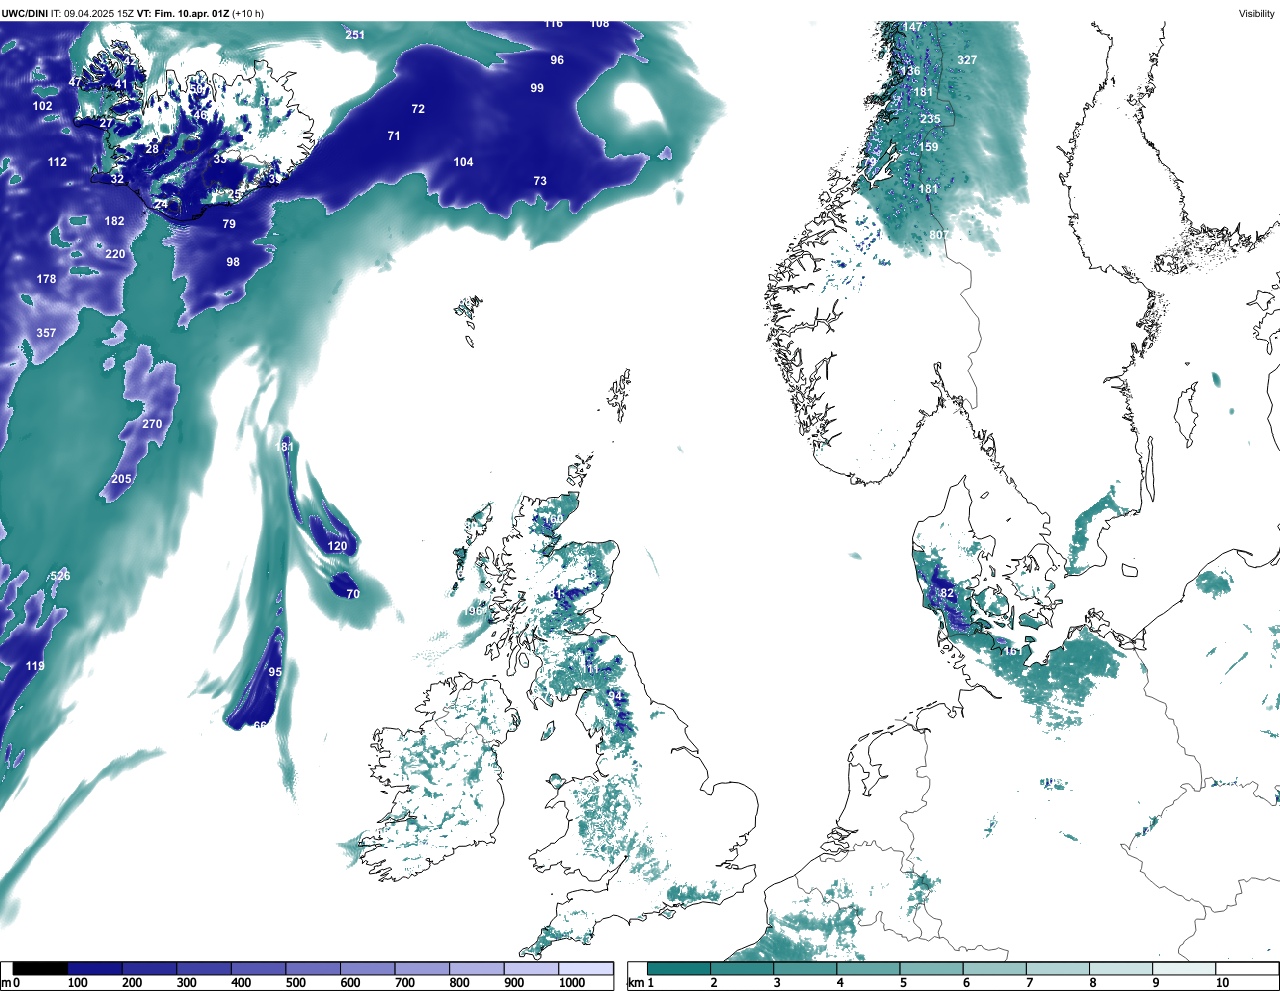Select the 'VT: Fim. 10.apr. 01Z' header text
Viewport: 1280px width, 991px height.
coord(184,13)
